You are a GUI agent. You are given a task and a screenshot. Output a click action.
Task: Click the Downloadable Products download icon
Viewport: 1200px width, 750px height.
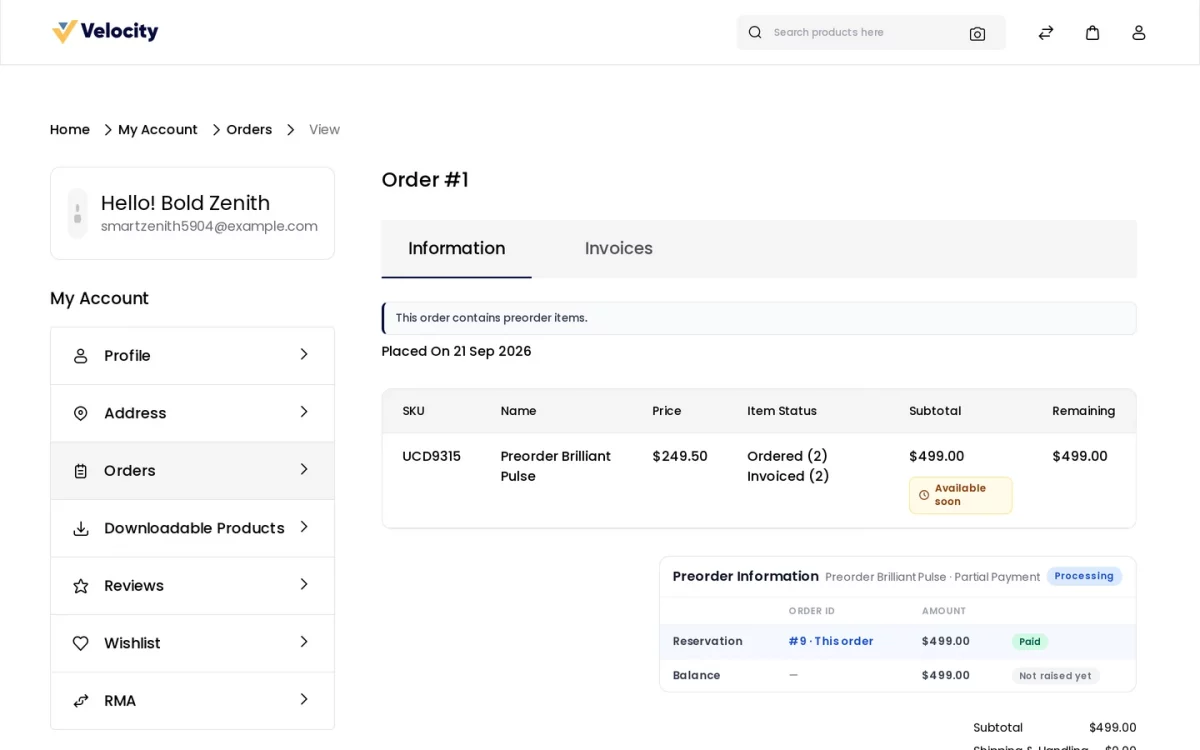[81, 528]
